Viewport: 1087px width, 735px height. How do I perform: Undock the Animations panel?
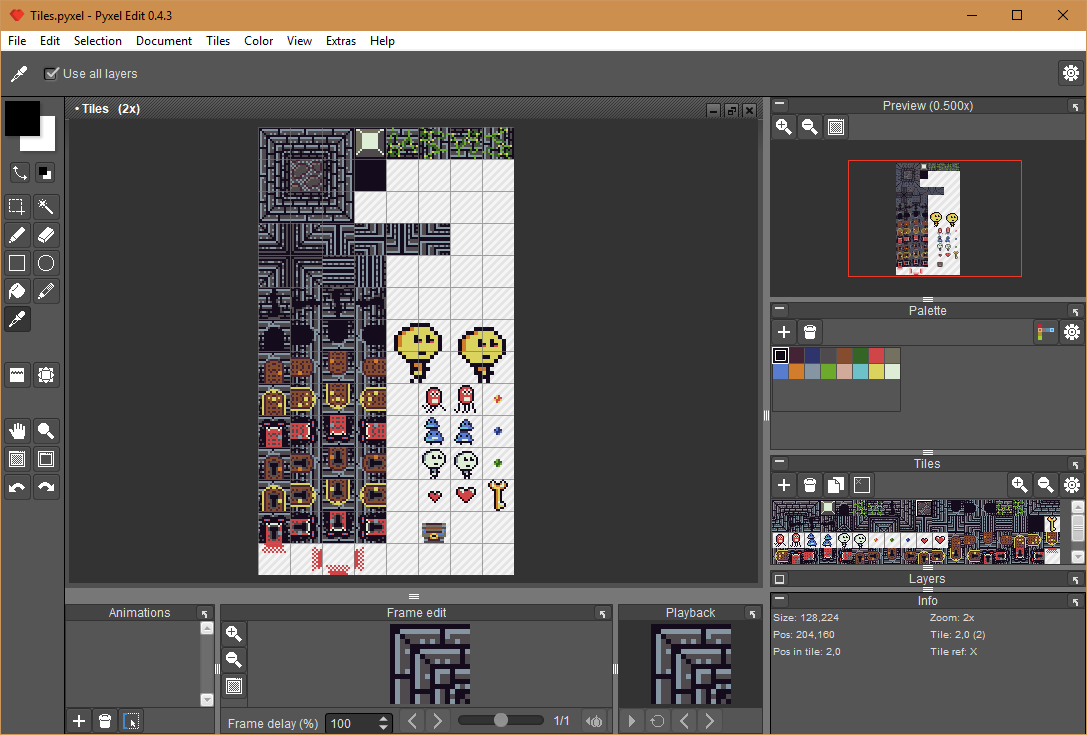(205, 613)
